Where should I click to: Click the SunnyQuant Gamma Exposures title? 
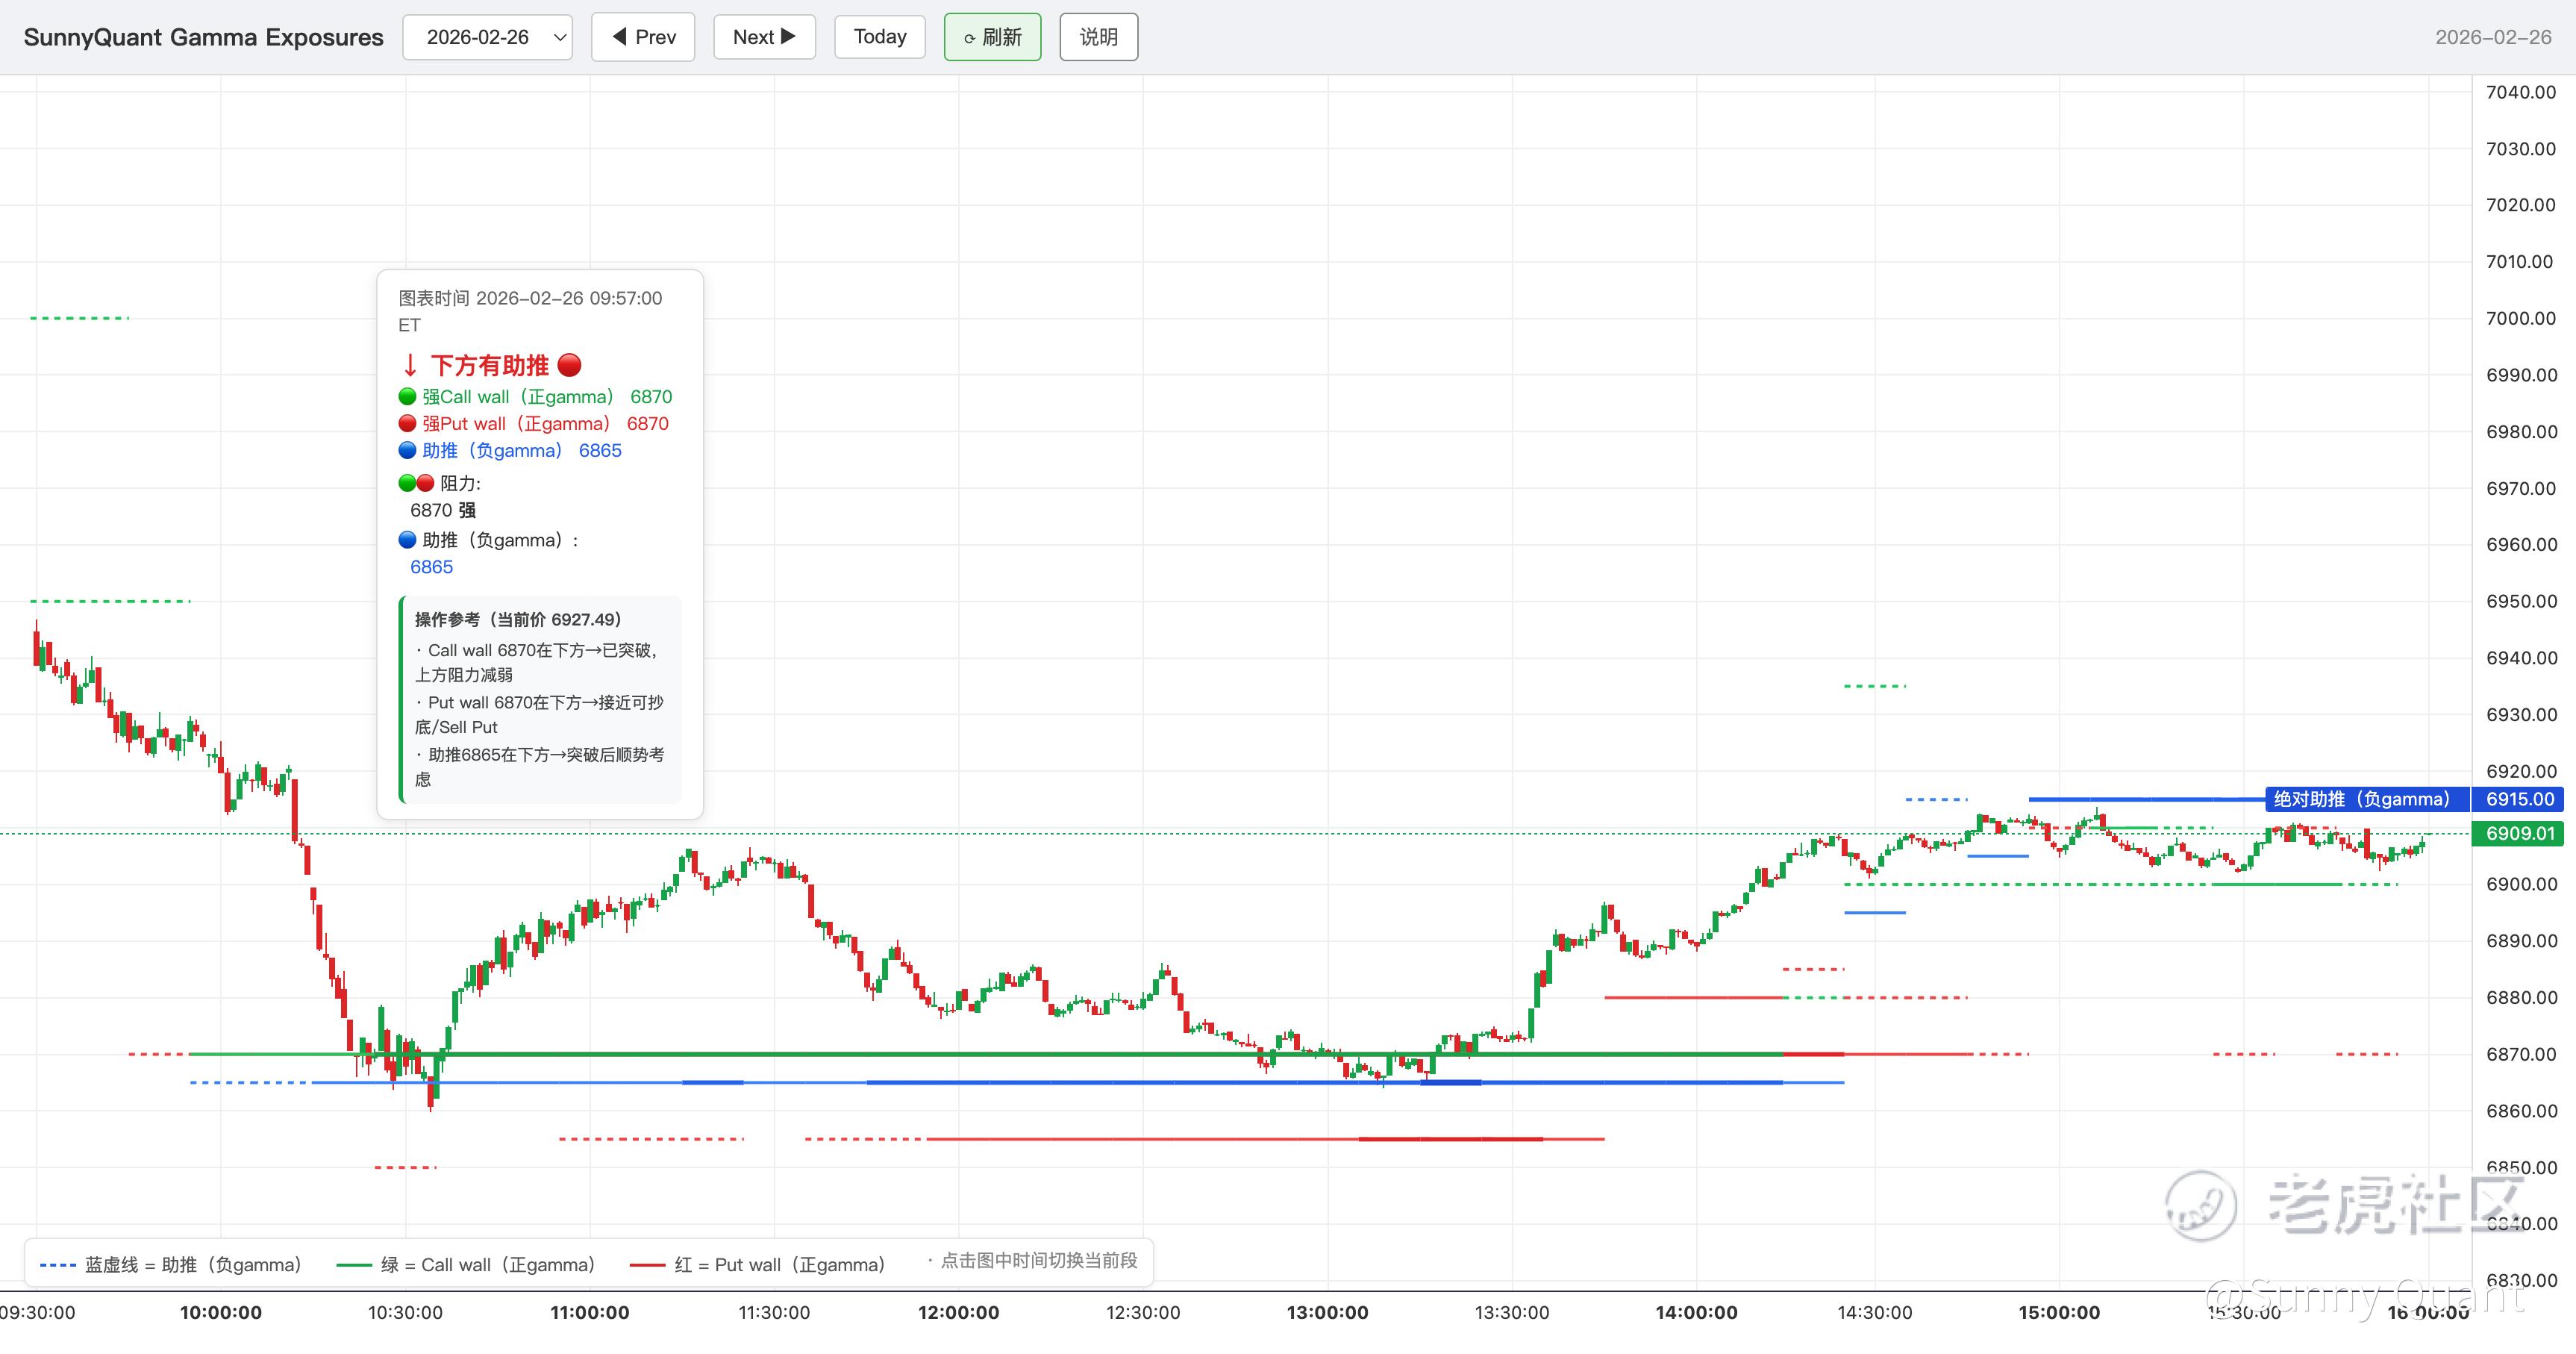(203, 37)
